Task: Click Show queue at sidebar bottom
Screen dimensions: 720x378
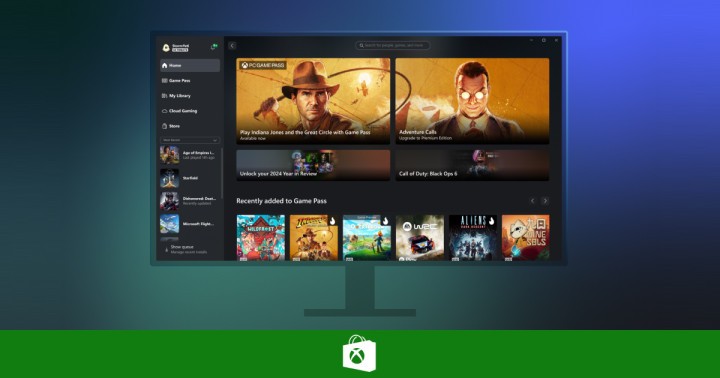Action: click(188, 249)
